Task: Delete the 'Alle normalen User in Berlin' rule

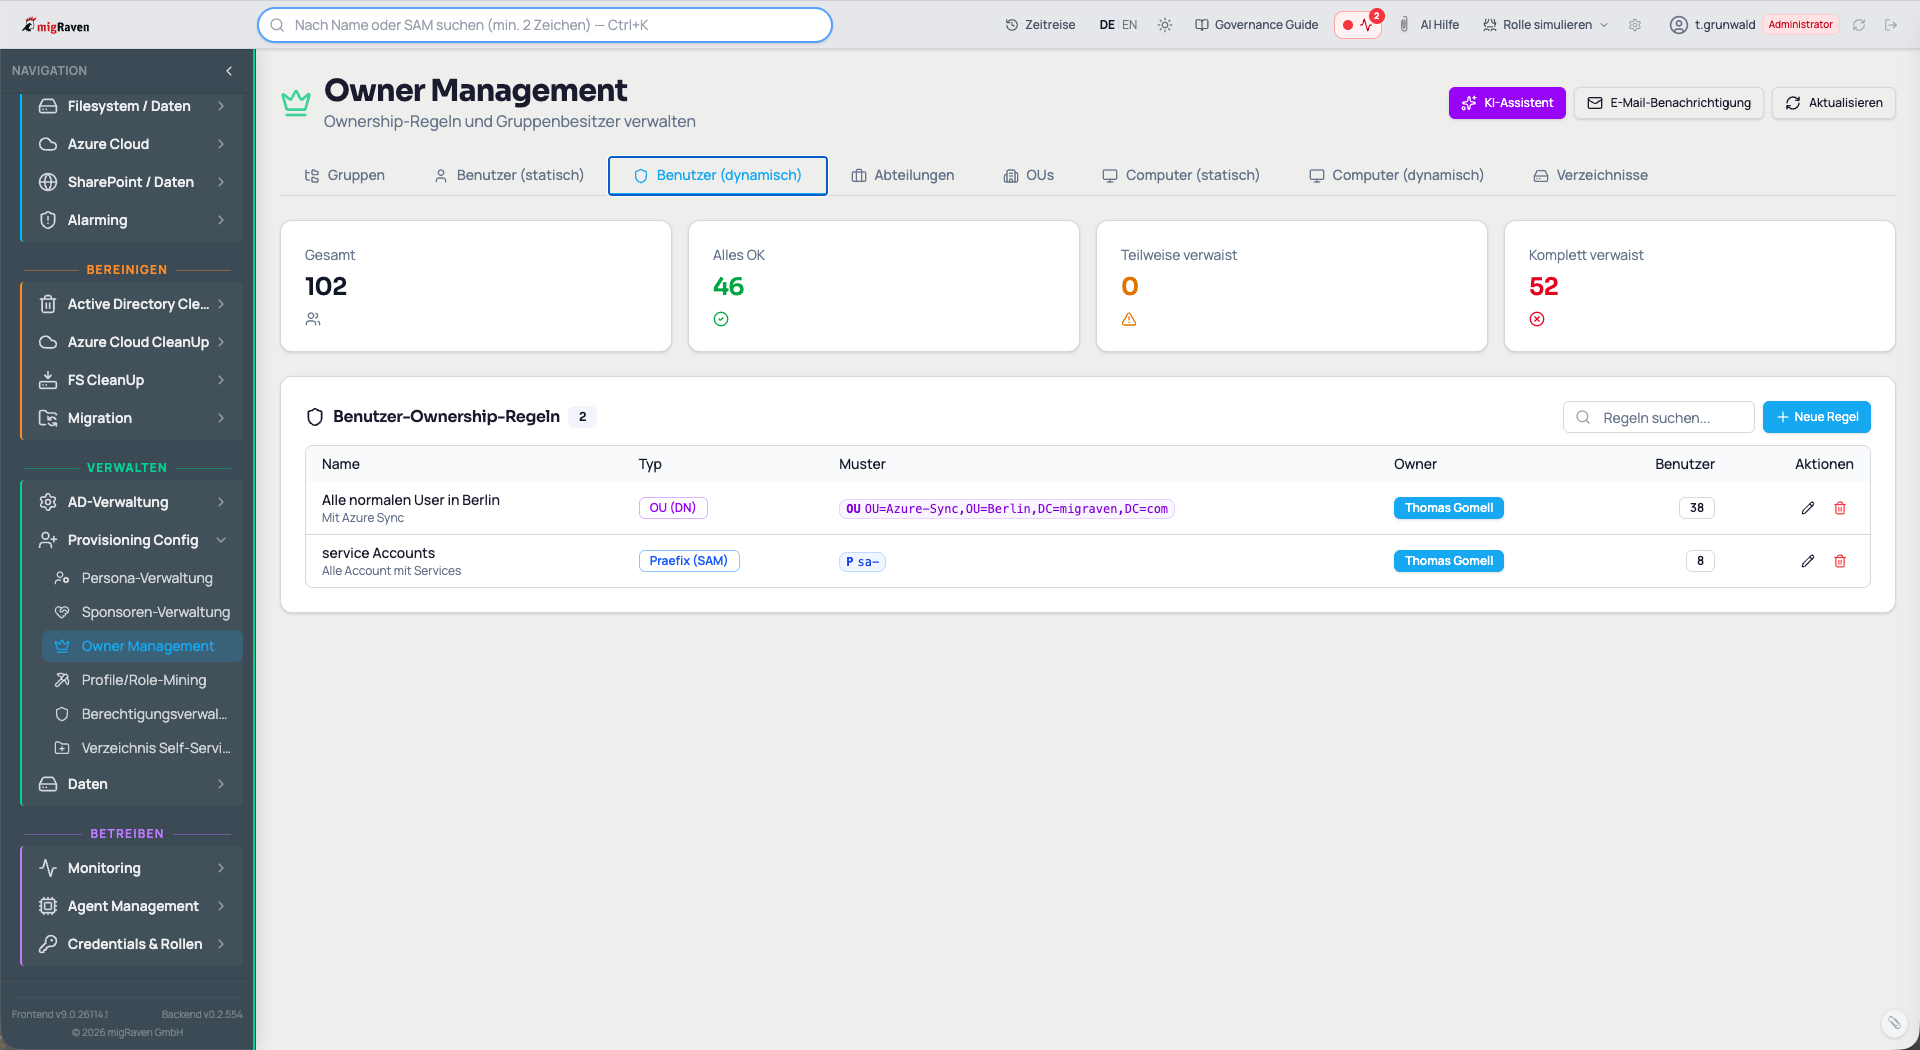Action: tap(1839, 508)
